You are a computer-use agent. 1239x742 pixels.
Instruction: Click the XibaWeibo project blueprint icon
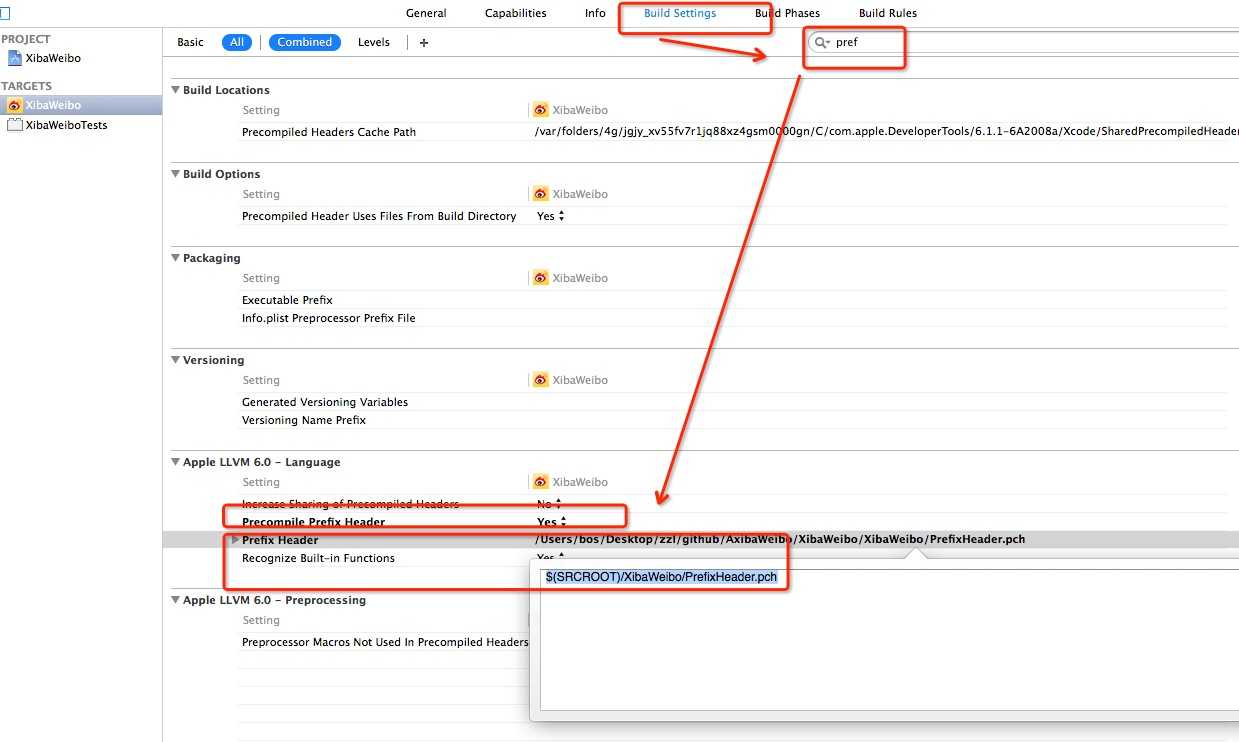[14, 58]
